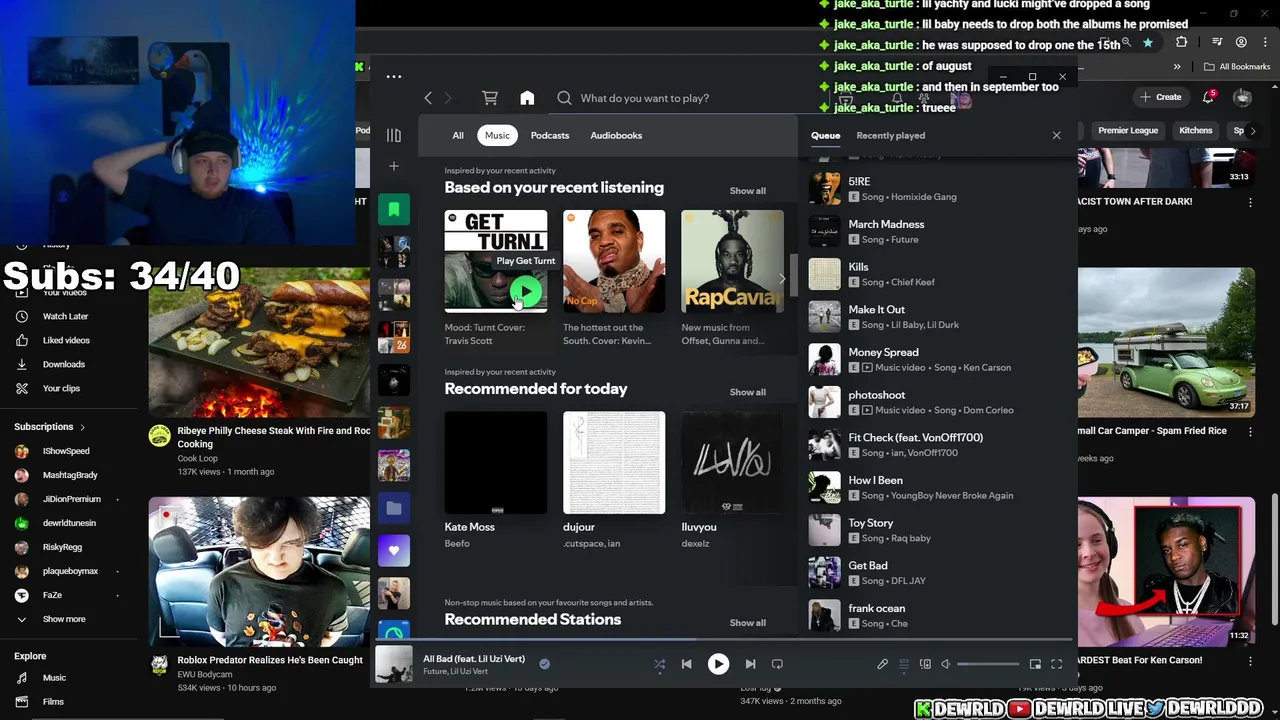Expand Your Library sidebar icon
The image size is (1280, 720).
[394, 135]
